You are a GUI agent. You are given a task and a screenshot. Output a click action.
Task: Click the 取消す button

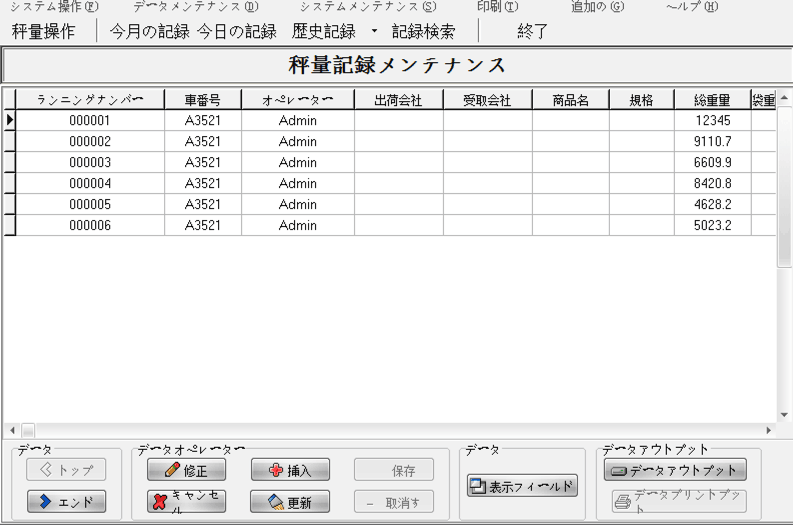coord(394,502)
